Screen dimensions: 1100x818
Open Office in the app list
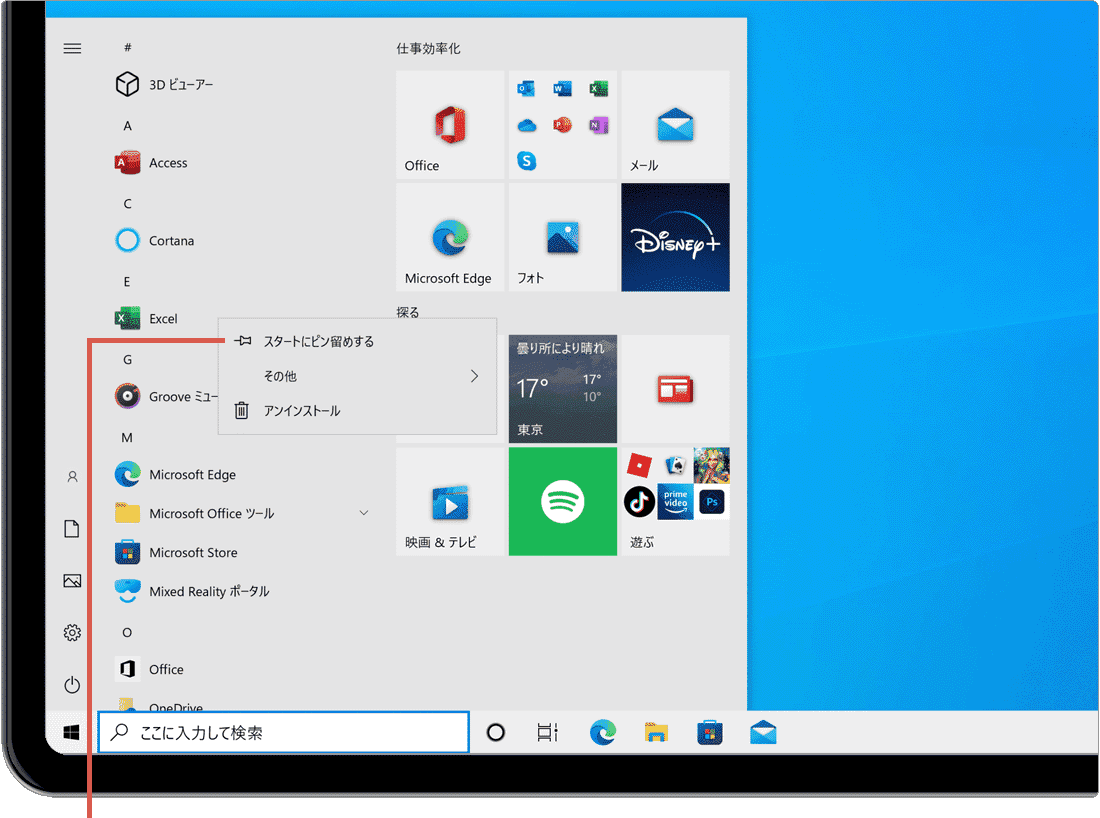click(149, 669)
